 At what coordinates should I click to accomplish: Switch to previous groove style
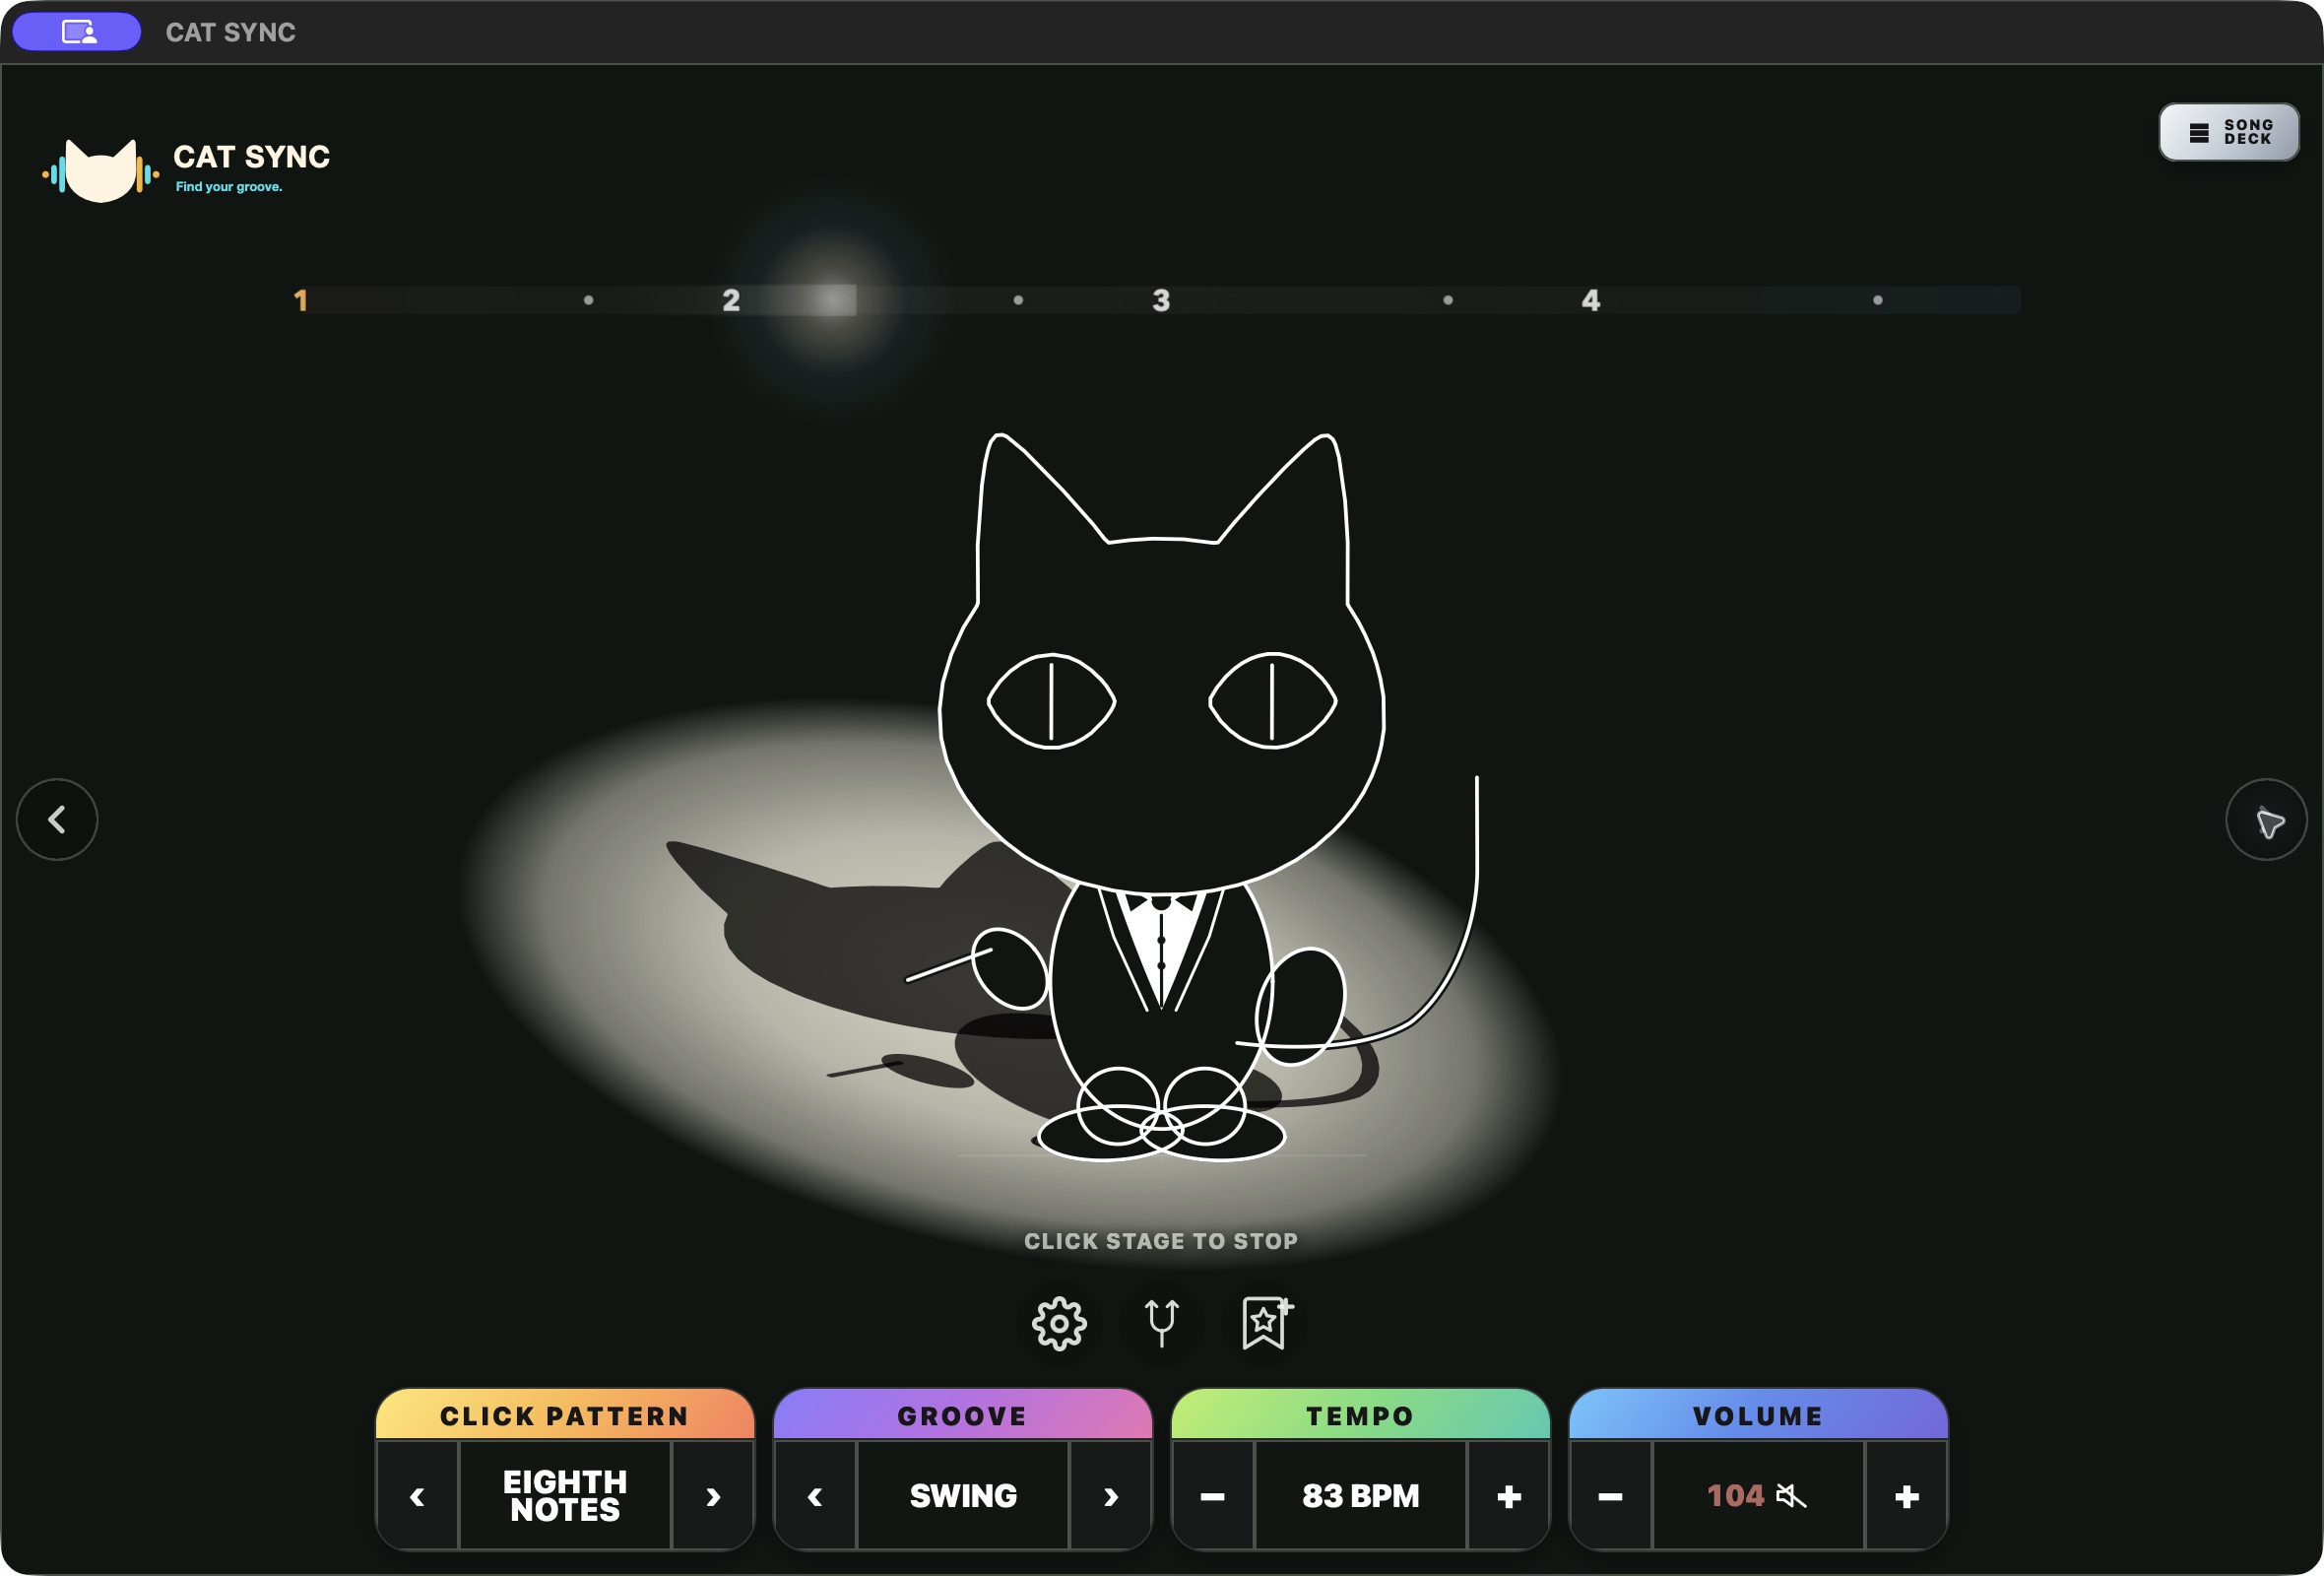816,1496
